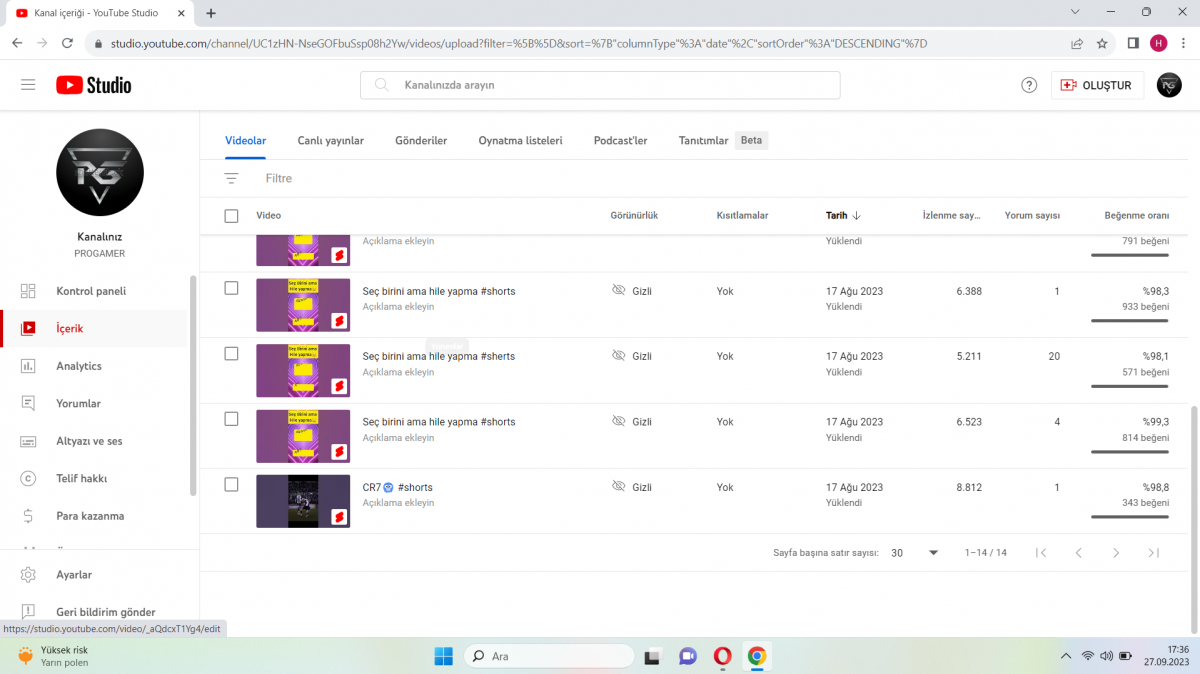Sort by Beğenme oranı column
The image size is (1200, 674).
[x=1136, y=215]
